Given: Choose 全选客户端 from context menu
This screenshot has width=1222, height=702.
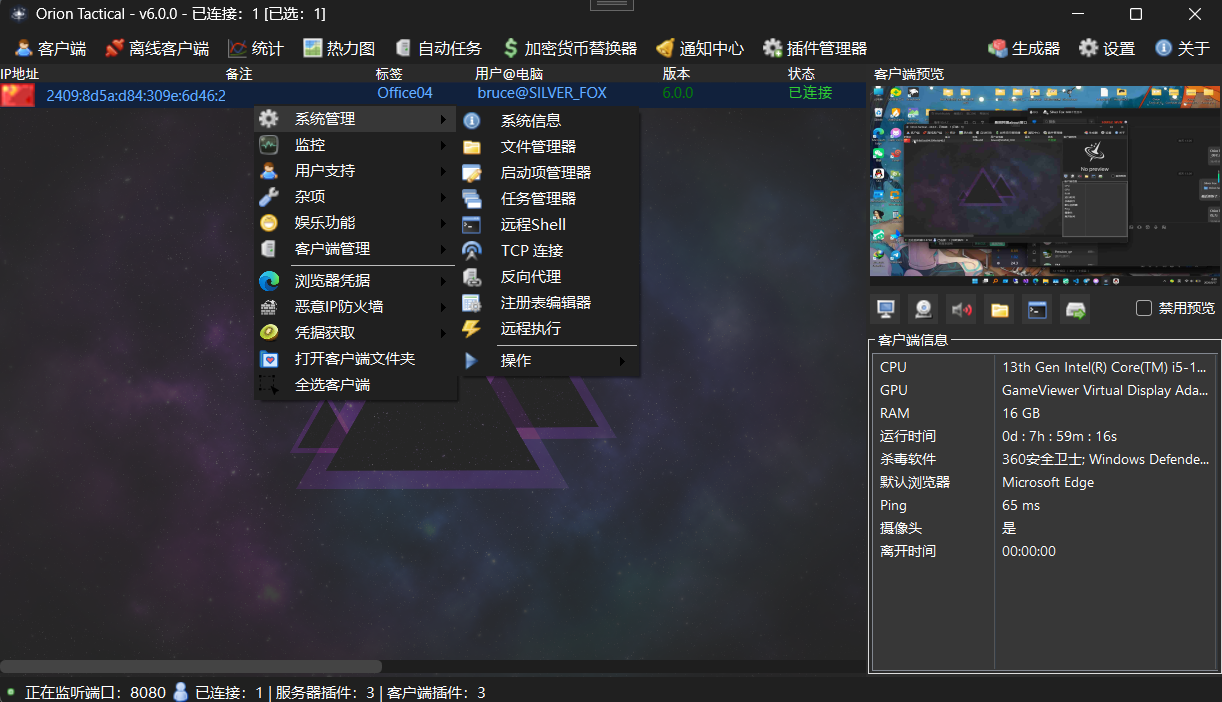Looking at the screenshot, I should pyautogui.click(x=355, y=384).
